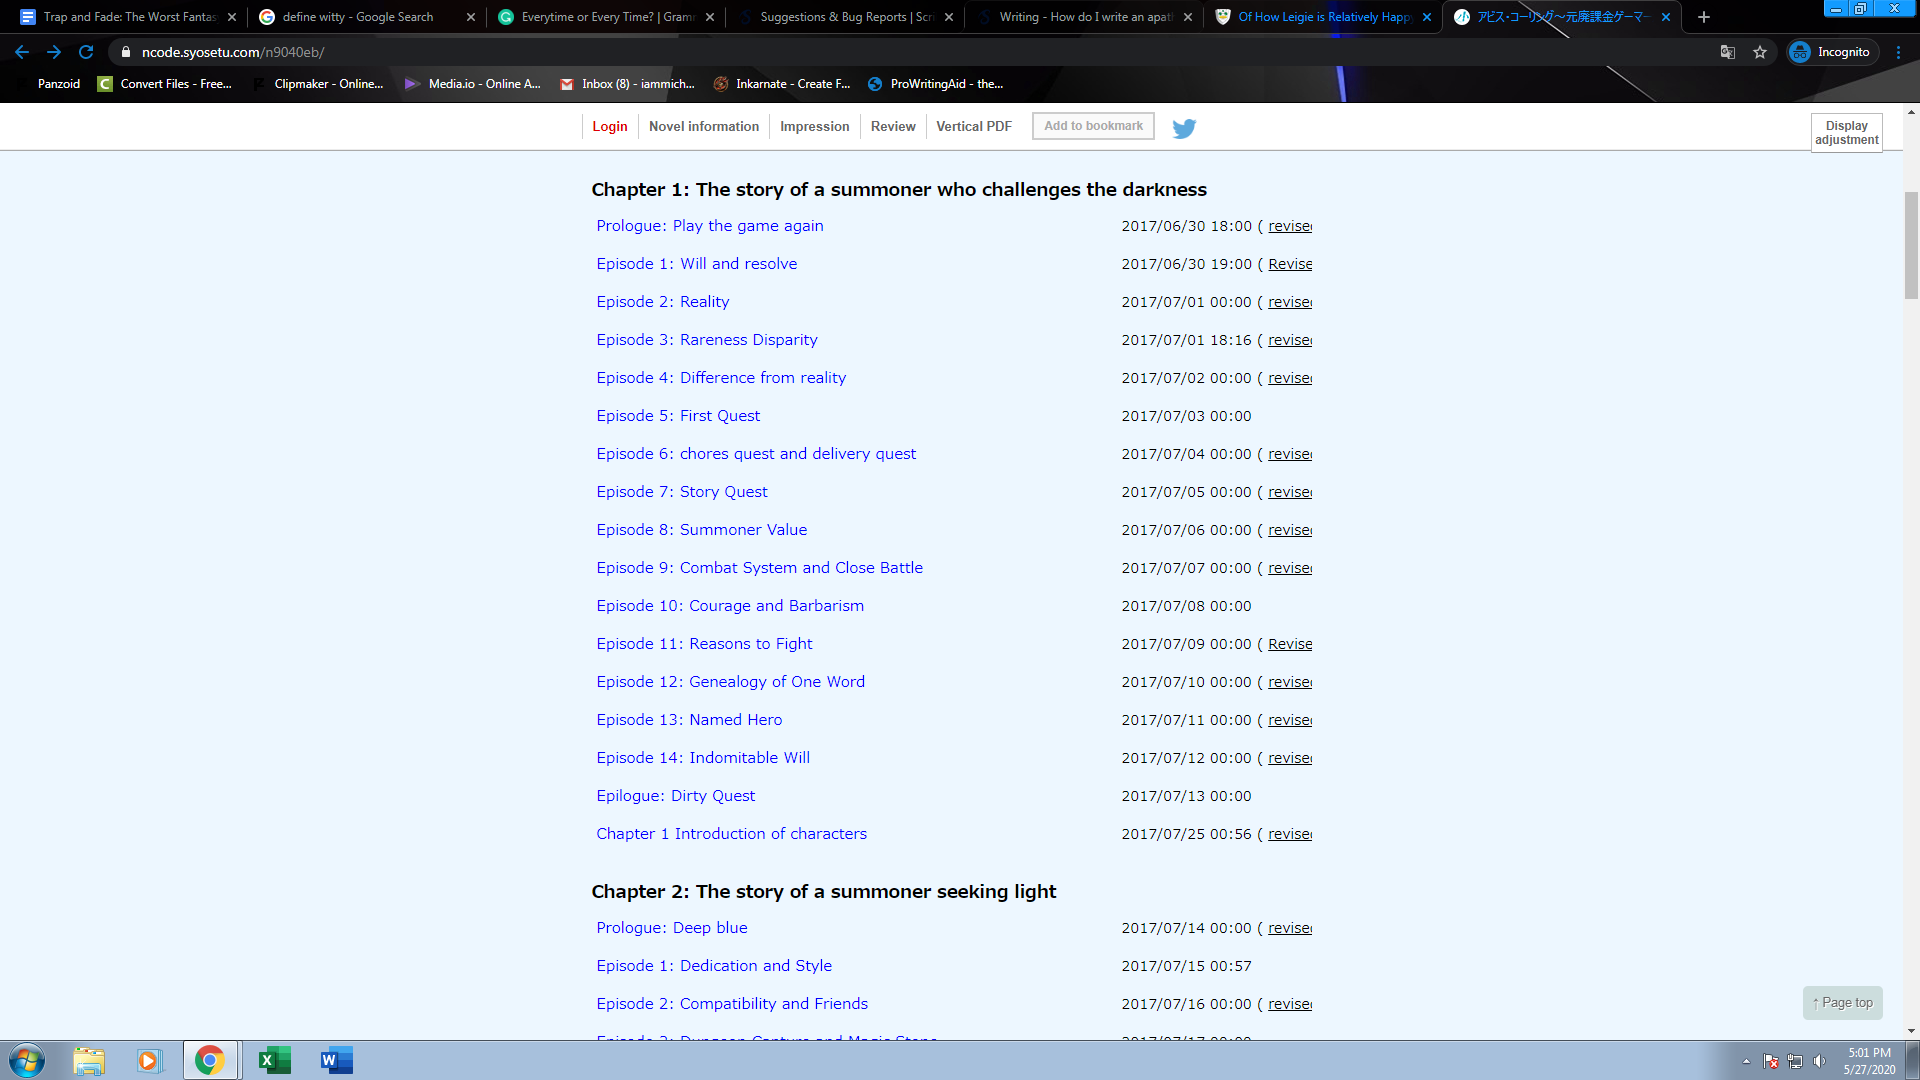
Task: Click the Add to bookmark button
Action: (x=1093, y=126)
